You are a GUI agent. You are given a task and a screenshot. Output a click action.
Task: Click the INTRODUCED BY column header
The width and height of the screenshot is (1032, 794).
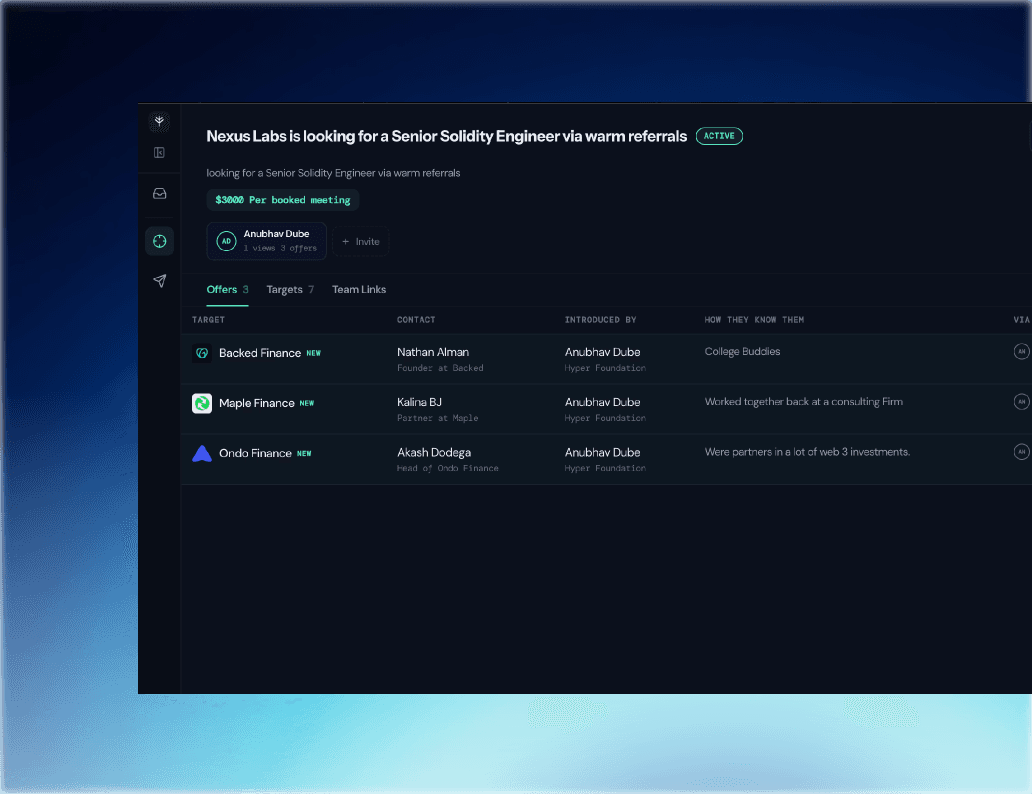(600, 320)
